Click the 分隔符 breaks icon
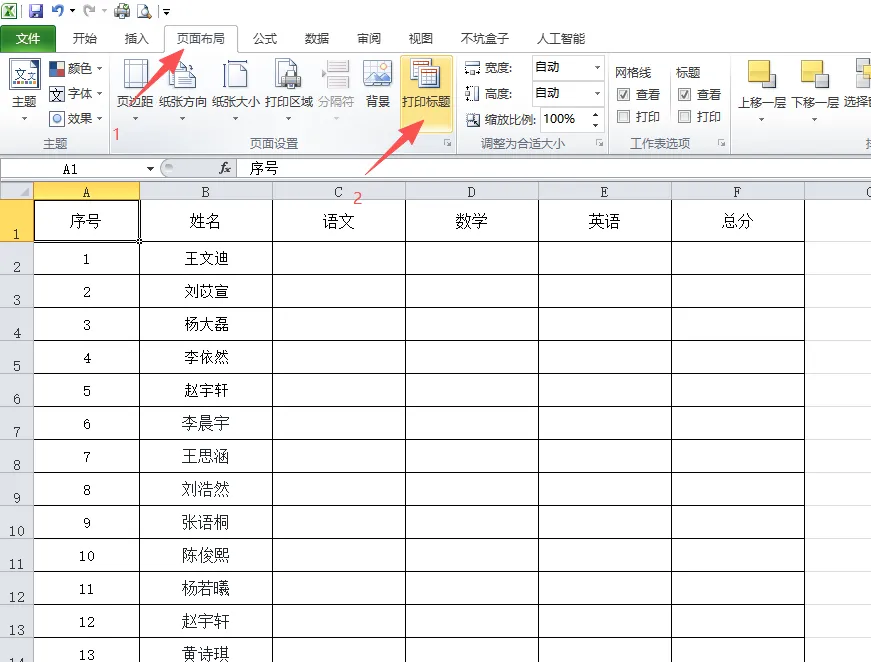Viewport: 871px width, 662px height. coord(336,76)
